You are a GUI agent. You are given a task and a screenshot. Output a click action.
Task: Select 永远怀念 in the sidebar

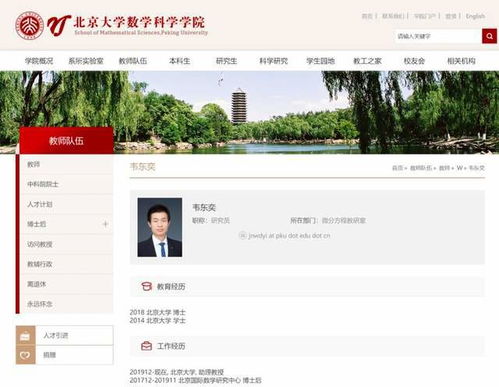(x=67, y=304)
